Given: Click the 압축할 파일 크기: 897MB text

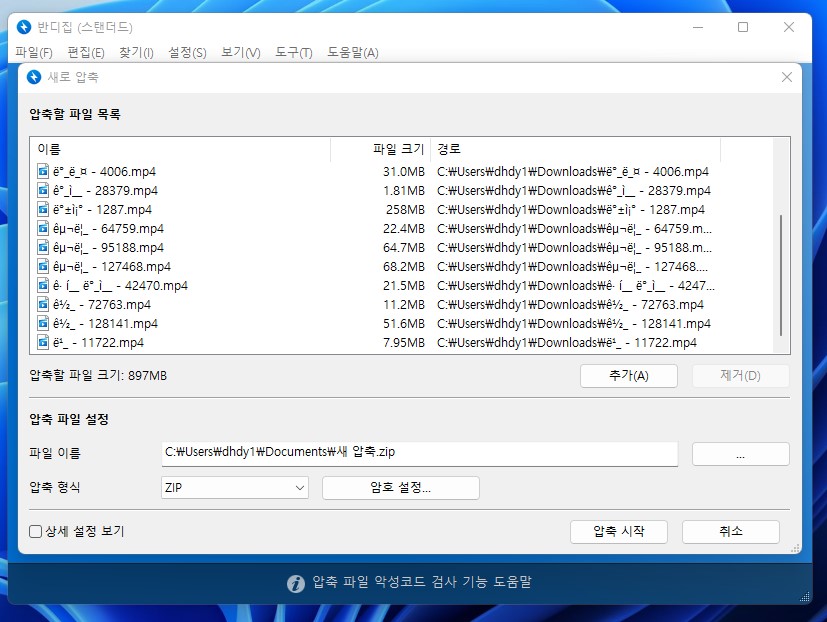Looking at the screenshot, I should point(98,376).
